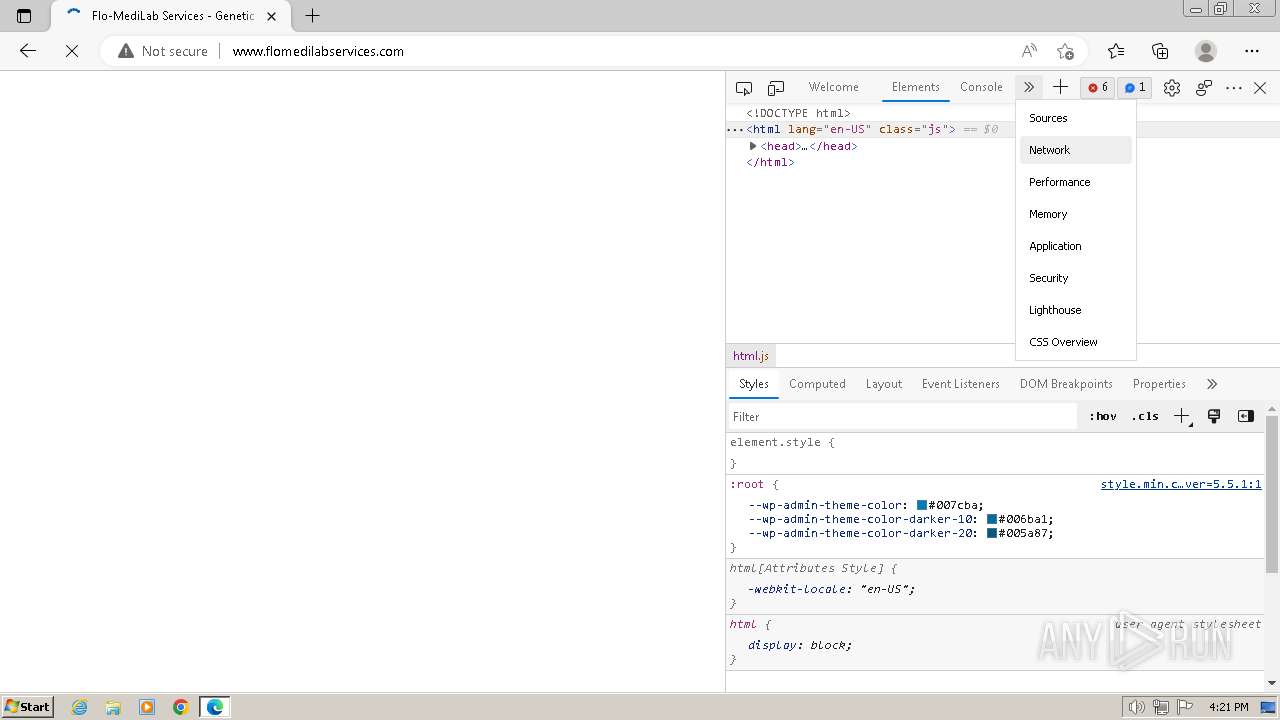The width and height of the screenshot is (1280, 720).
Task: Open more DevTools tabs chevron
Action: (x=1028, y=87)
